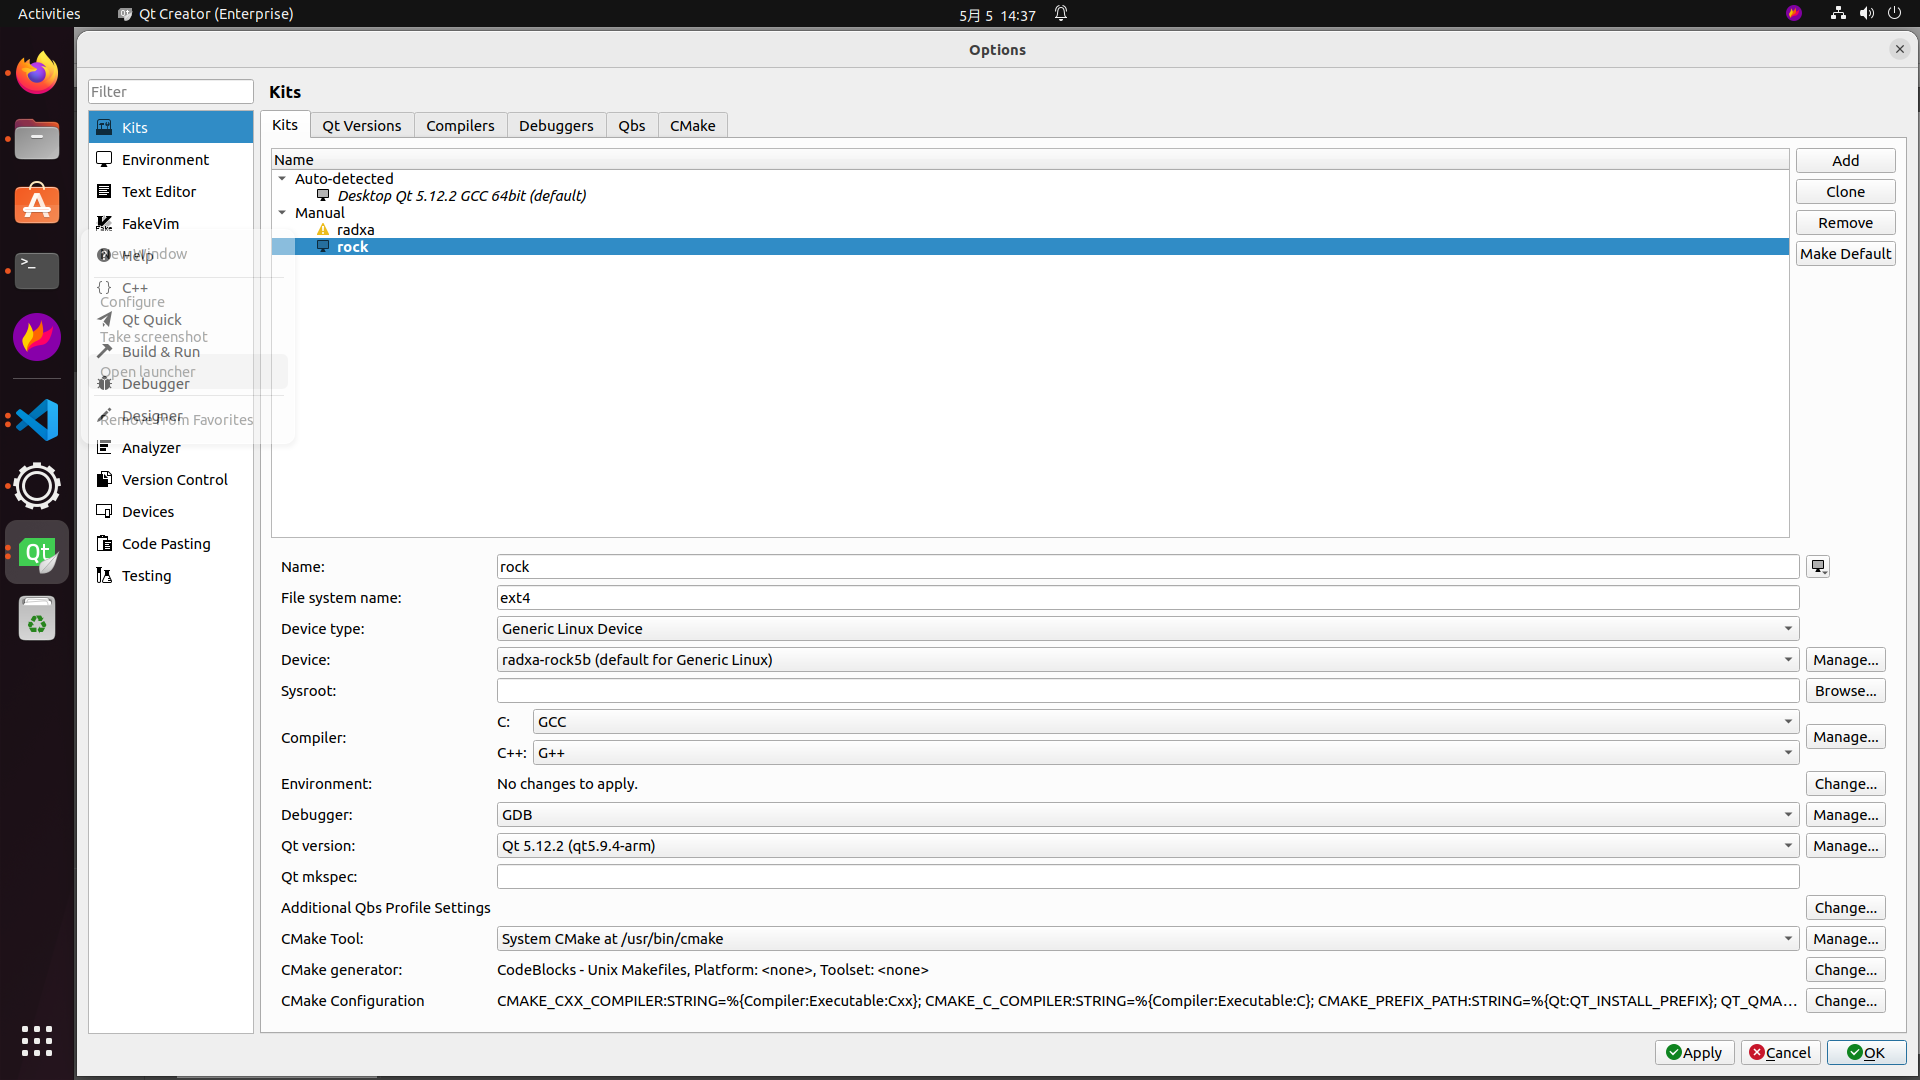Screen dimensions: 1920x1080
Task: Select Version Control in sidebar
Action: (174, 480)
